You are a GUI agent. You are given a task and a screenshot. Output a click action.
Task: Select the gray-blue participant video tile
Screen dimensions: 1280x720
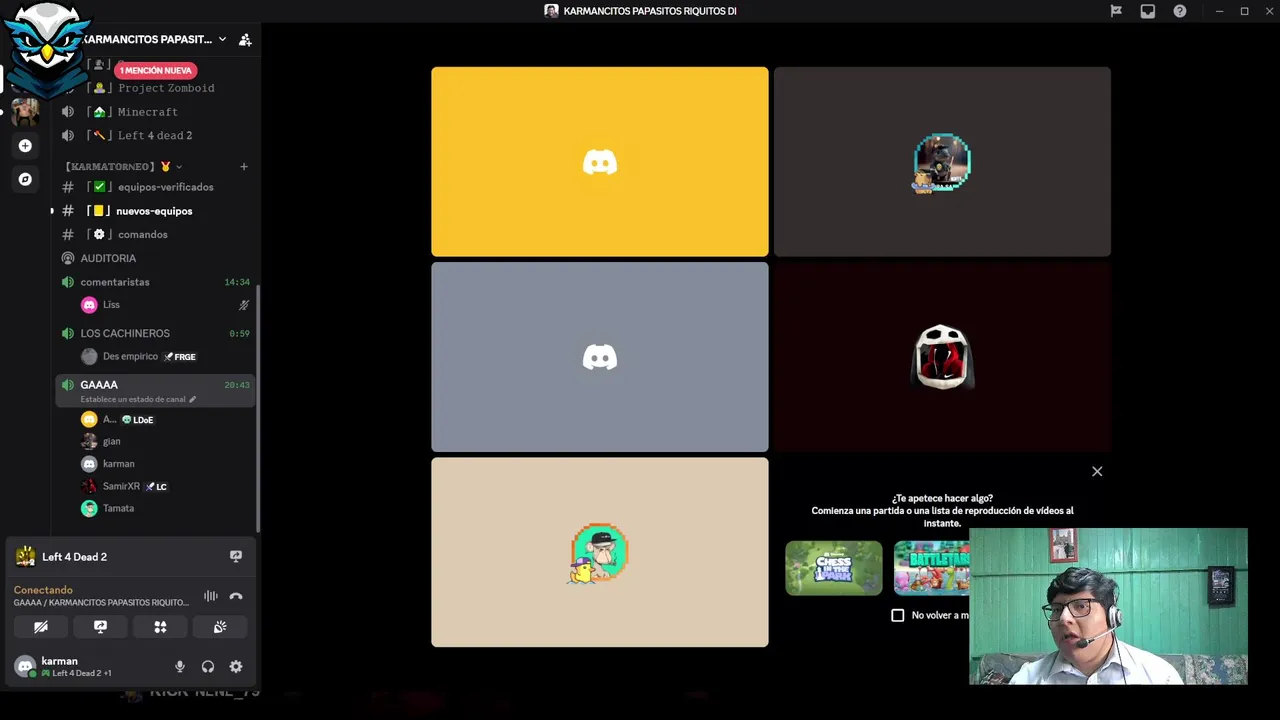(600, 357)
